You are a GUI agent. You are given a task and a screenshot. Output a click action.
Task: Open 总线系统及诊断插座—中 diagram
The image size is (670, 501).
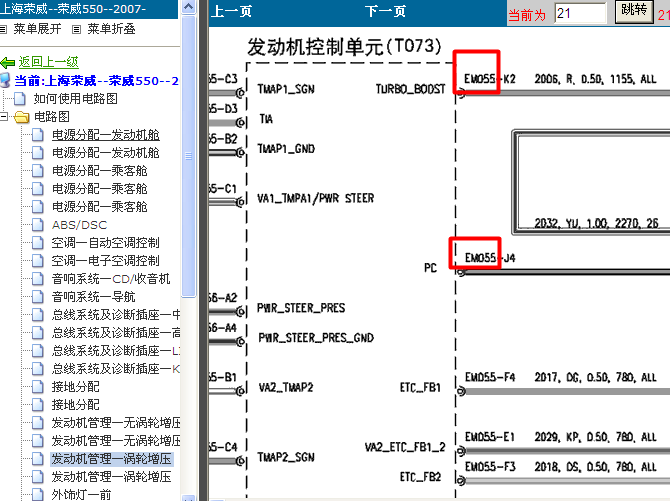point(116,315)
